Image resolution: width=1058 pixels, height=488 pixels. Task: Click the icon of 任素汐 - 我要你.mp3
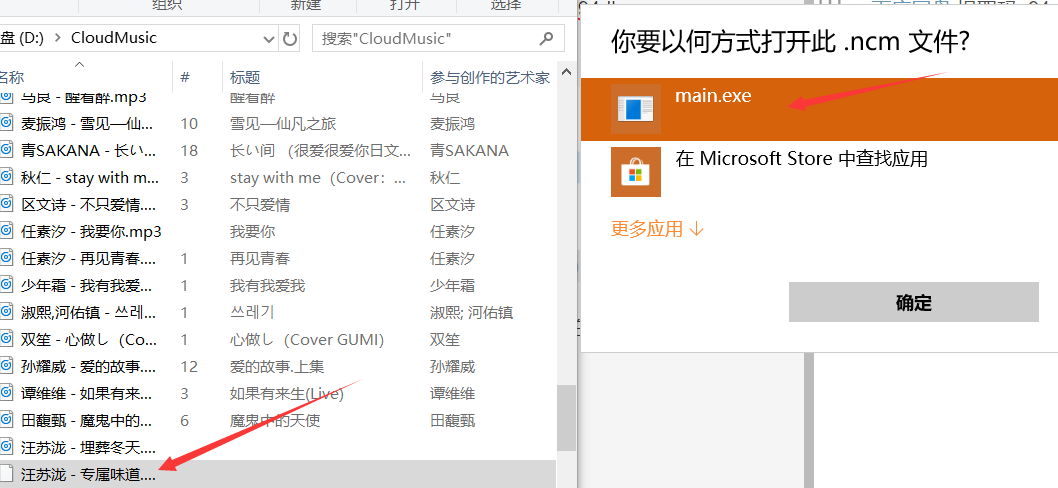point(6,232)
